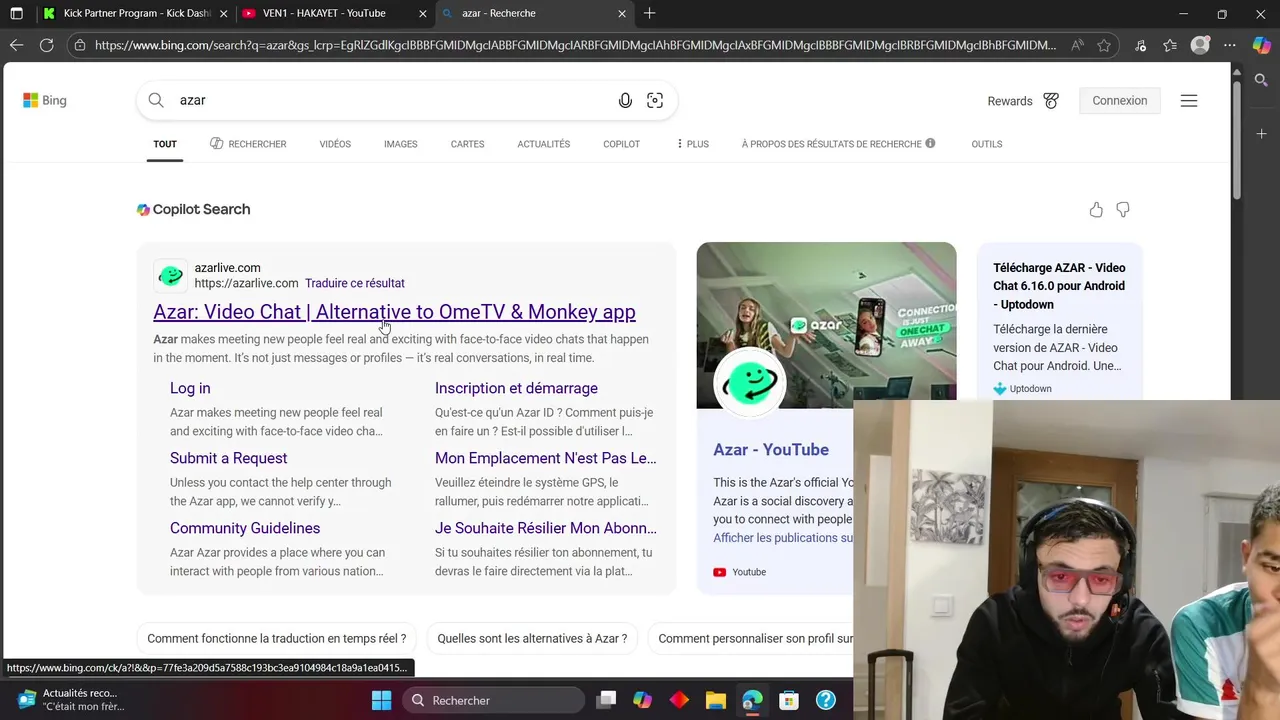This screenshot has height=720, width=1280.
Task: Close the azar - Recherche tab
Action: click(622, 13)
